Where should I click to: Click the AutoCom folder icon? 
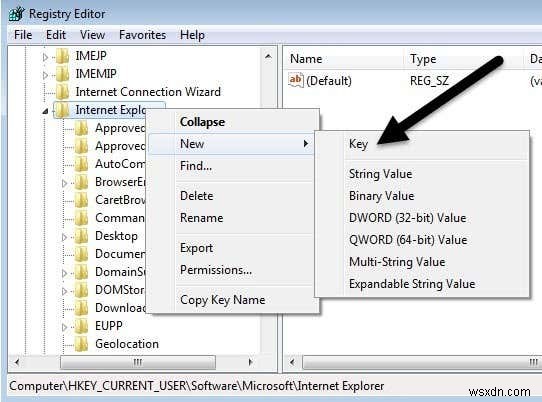click(82, 164)
